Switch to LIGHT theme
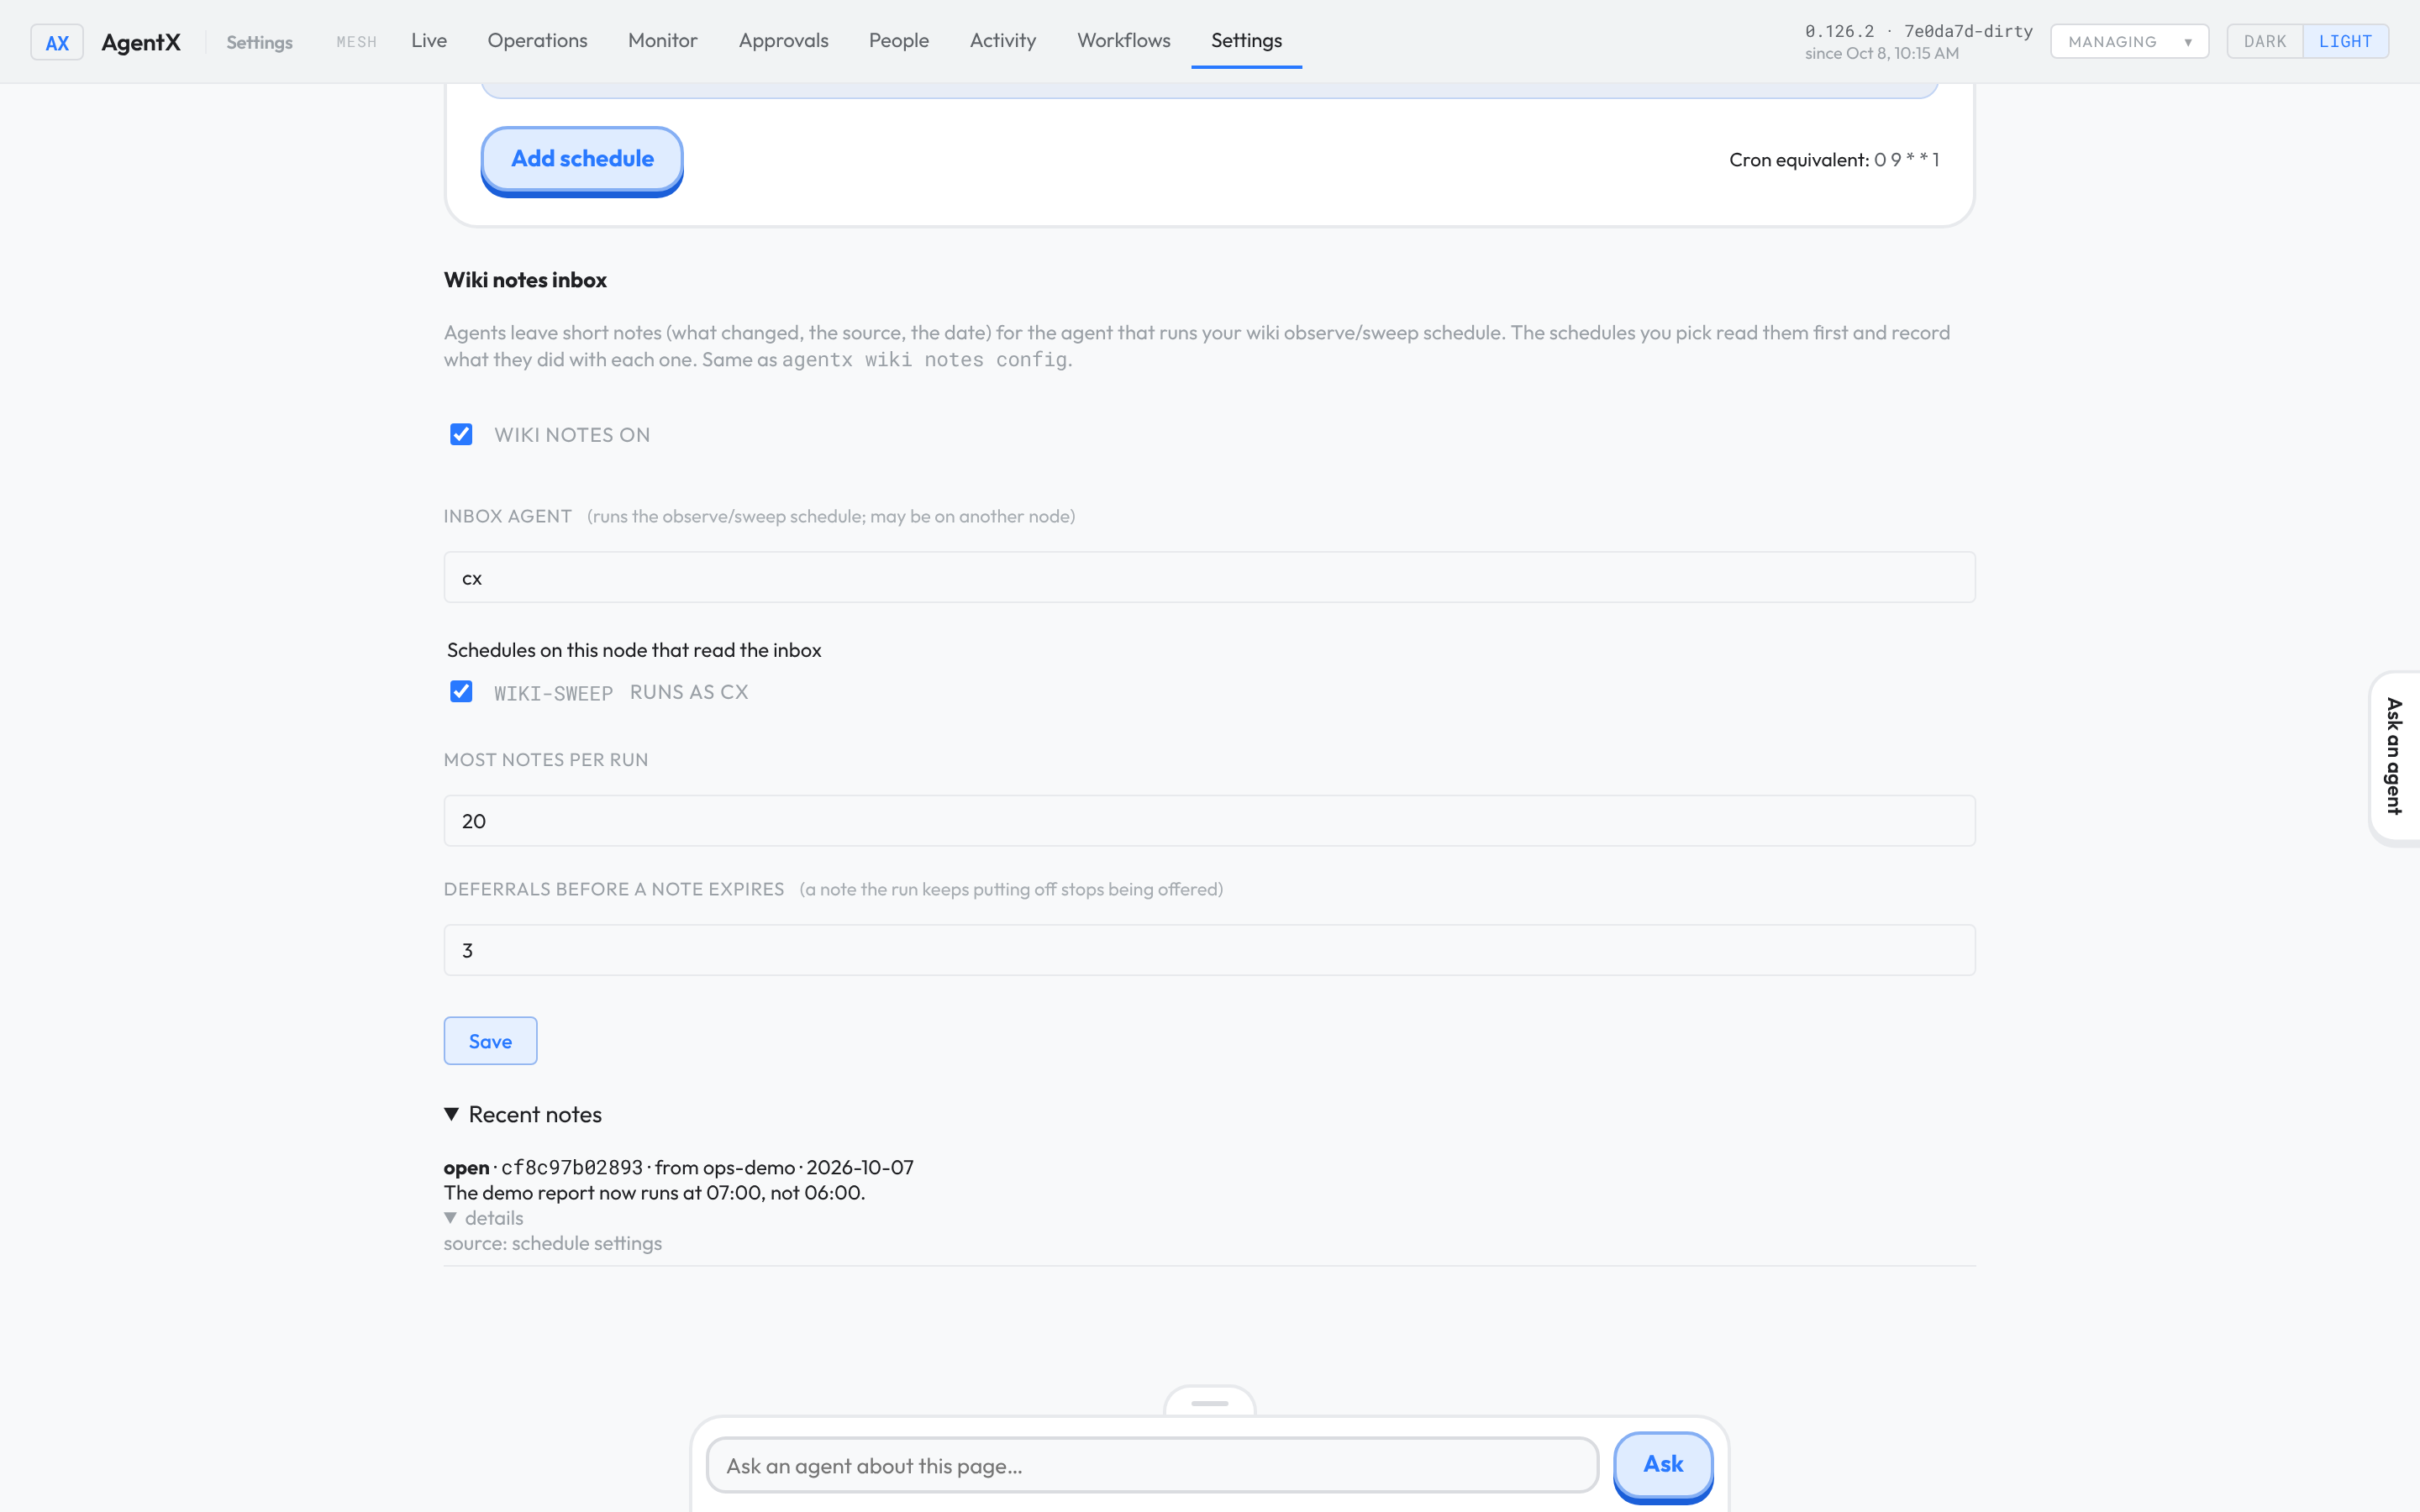 (2345, 42)
